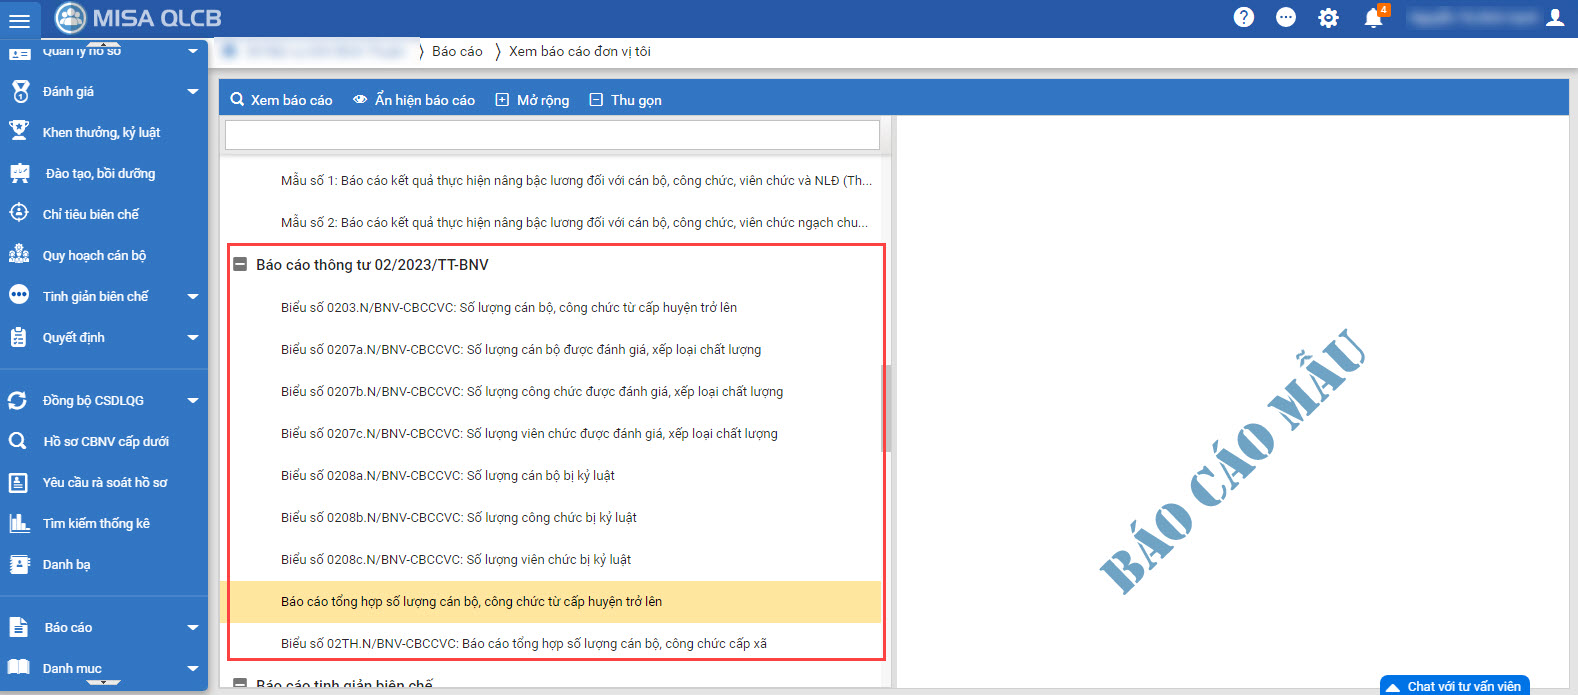Open the hamburger menu icon
This screenshot has height=695, width=1578.
tap(19, 19)
